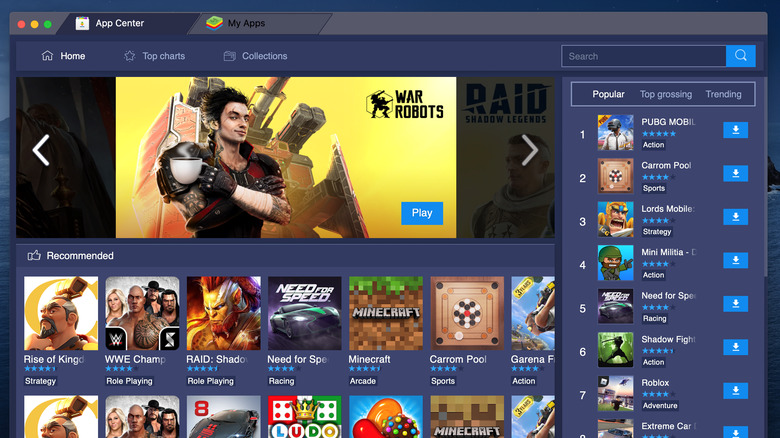Download Carrom Pool from the popular list
Screen dimensions: 780x438
click(x=735, y=173)
